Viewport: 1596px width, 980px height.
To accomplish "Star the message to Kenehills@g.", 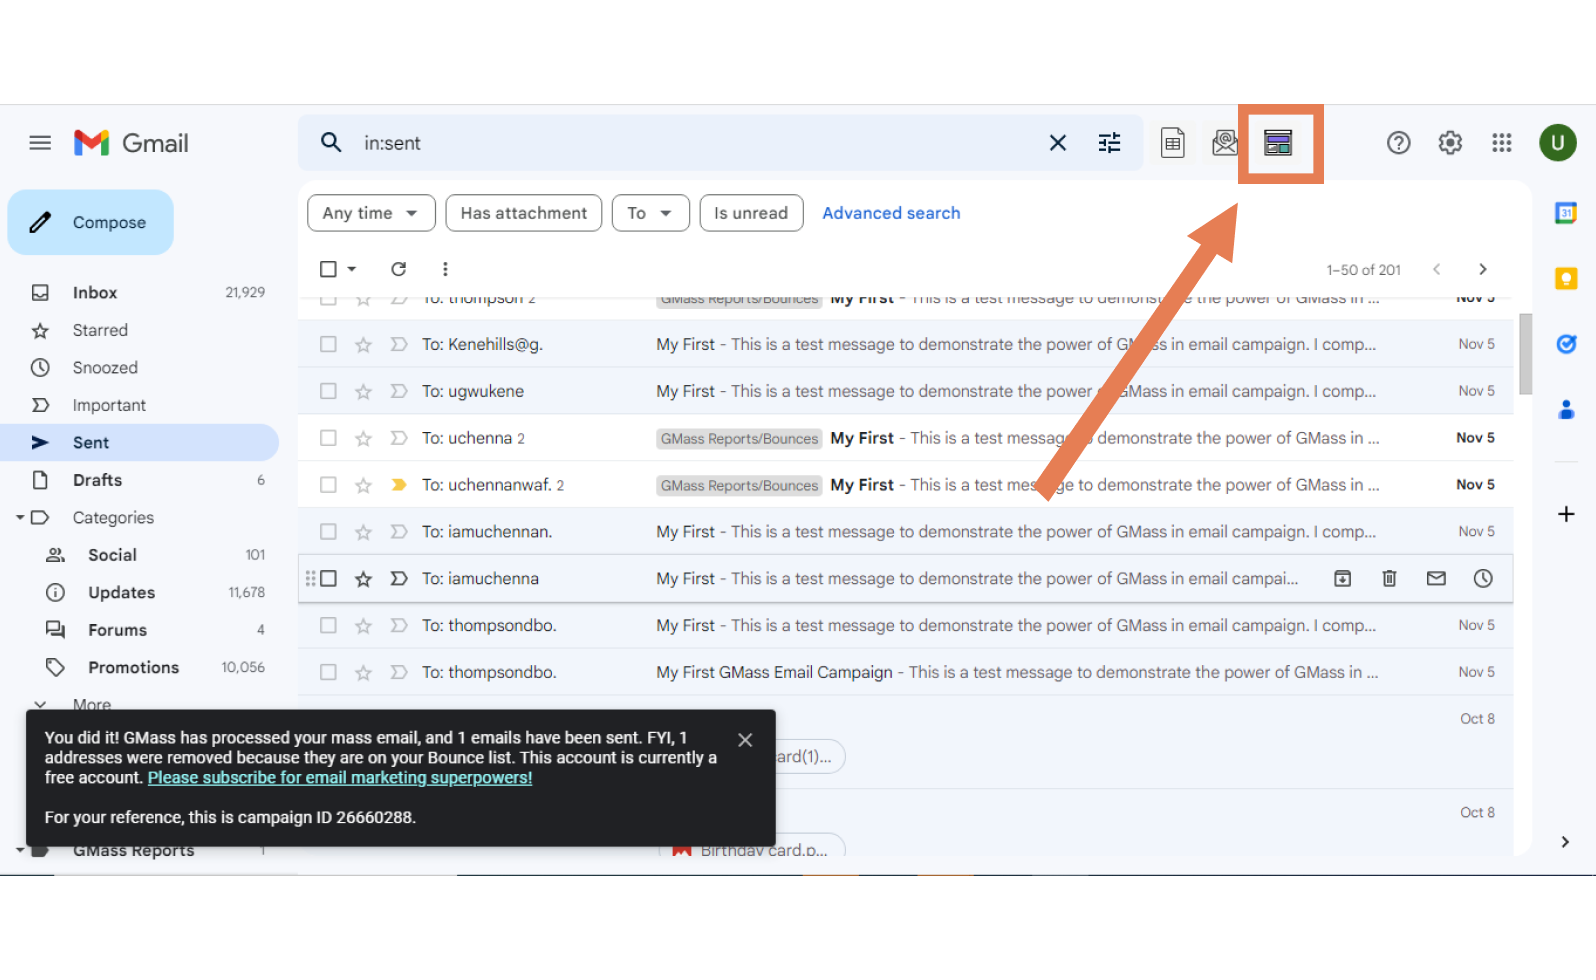I will tap(363, 345).
